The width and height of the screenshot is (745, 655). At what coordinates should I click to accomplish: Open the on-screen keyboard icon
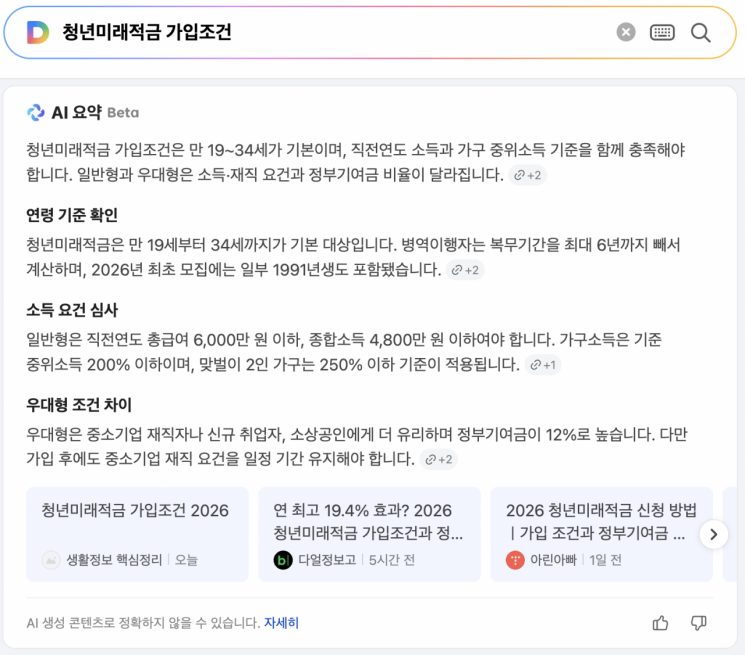(662, 32)
